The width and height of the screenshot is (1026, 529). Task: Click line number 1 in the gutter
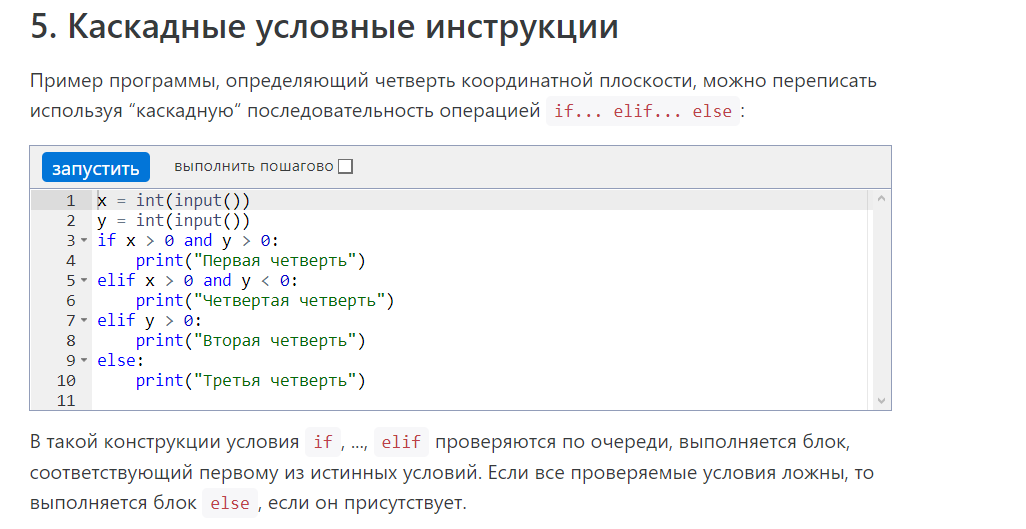71,200
